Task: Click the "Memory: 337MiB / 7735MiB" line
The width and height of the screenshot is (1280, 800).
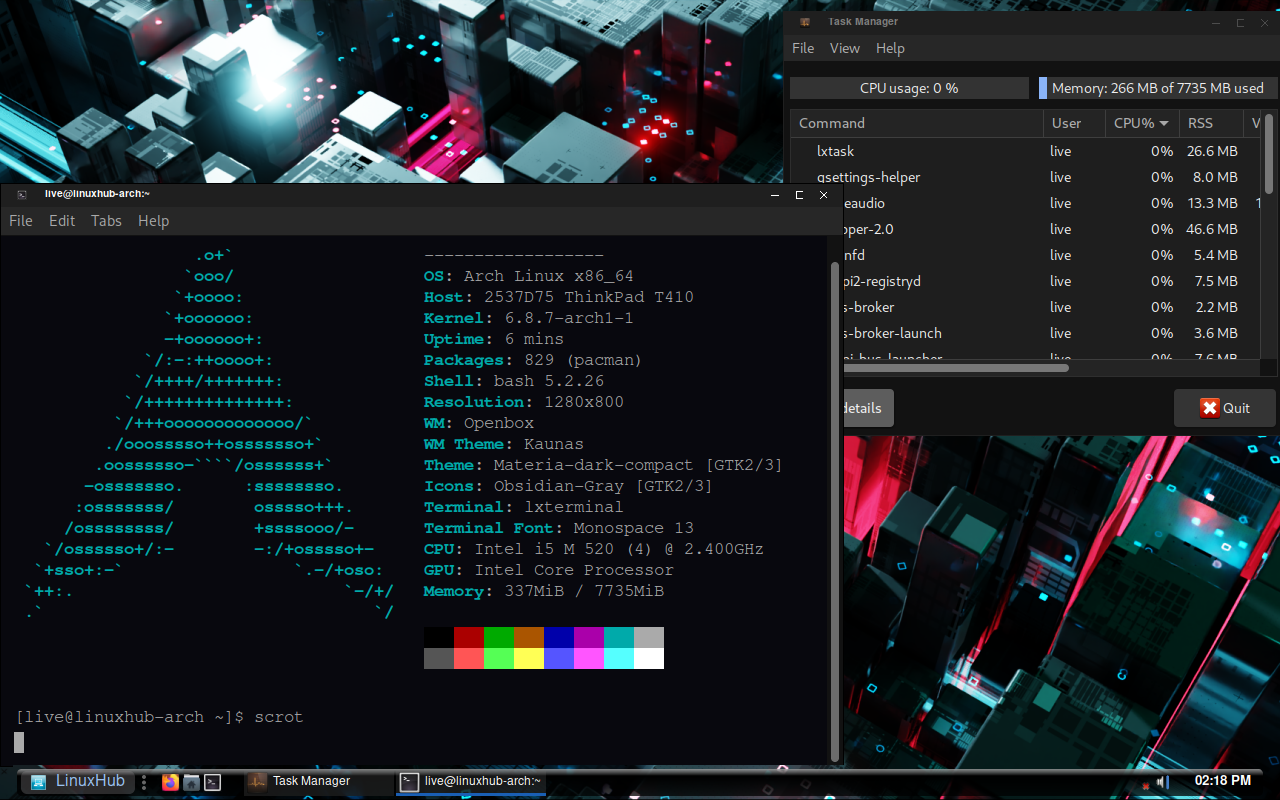Action: coord(544,591)
